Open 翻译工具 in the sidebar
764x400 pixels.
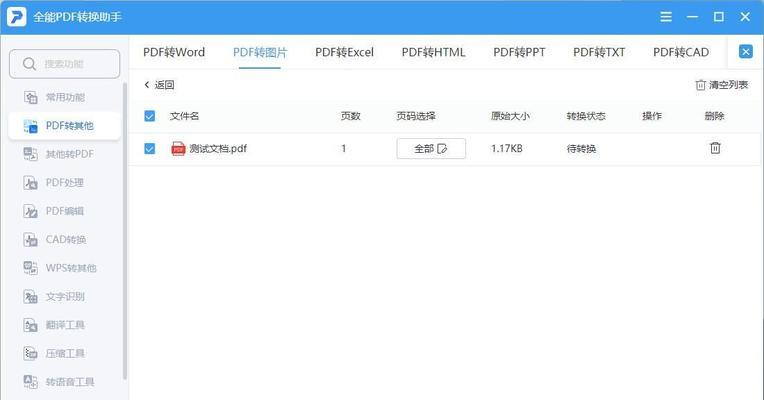click(64, 325)
